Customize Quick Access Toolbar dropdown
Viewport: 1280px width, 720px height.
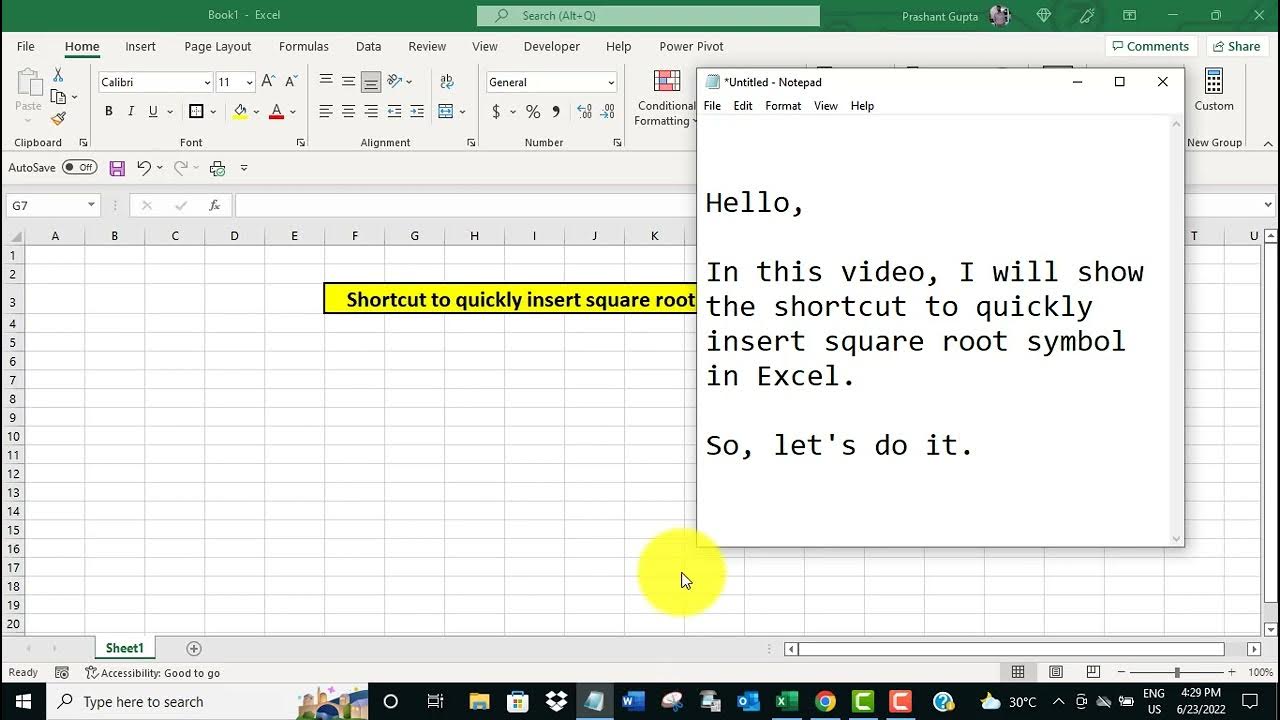click(x=244, y=168)
